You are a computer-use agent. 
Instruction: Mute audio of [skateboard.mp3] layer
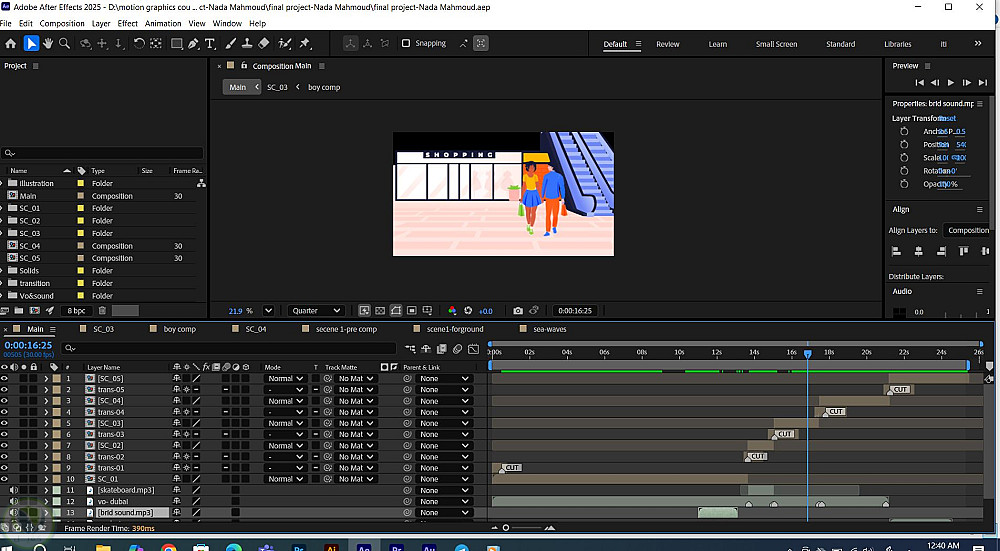13,491
